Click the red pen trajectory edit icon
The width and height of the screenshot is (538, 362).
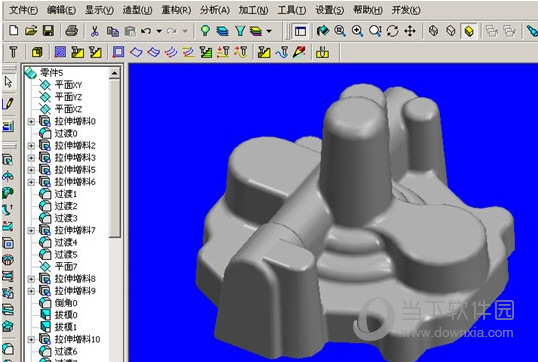(299, 52)
